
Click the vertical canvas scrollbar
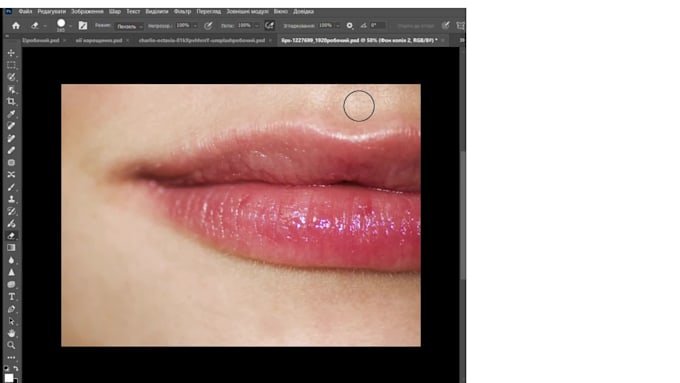[463, 215]
